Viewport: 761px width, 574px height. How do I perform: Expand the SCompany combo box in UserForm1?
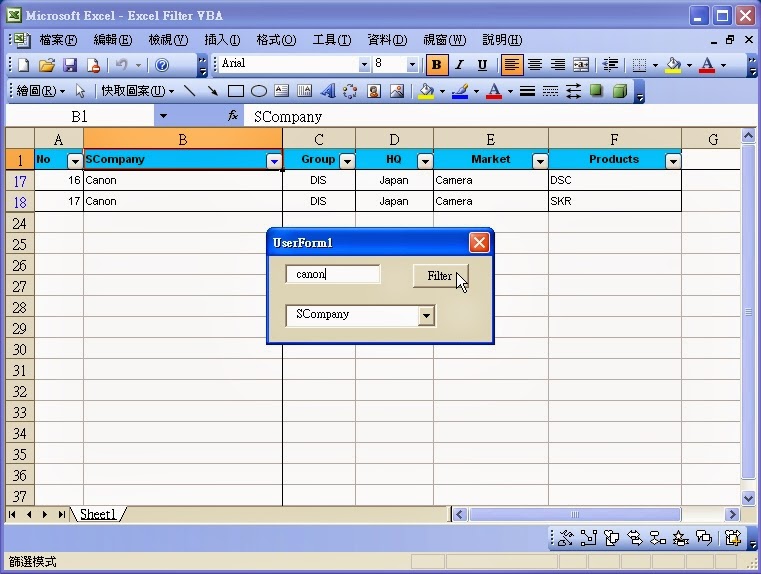426,316
